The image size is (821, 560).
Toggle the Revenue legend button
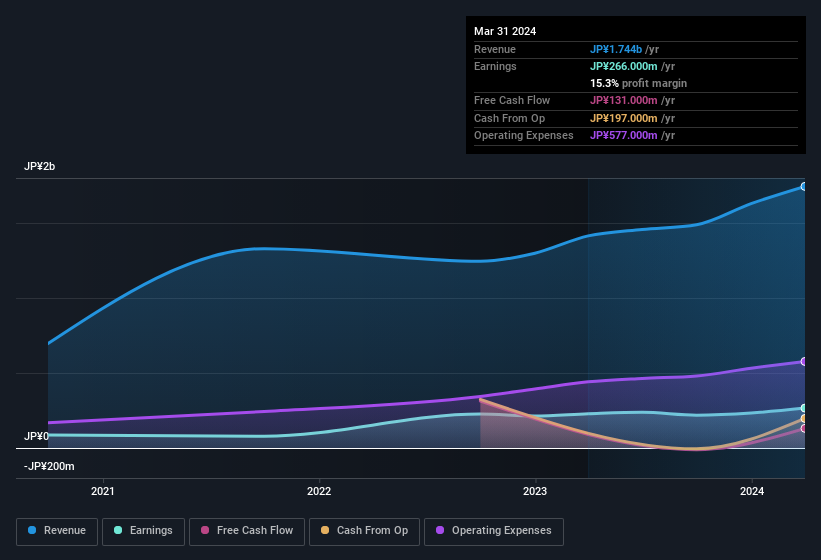tap(57, 531)
